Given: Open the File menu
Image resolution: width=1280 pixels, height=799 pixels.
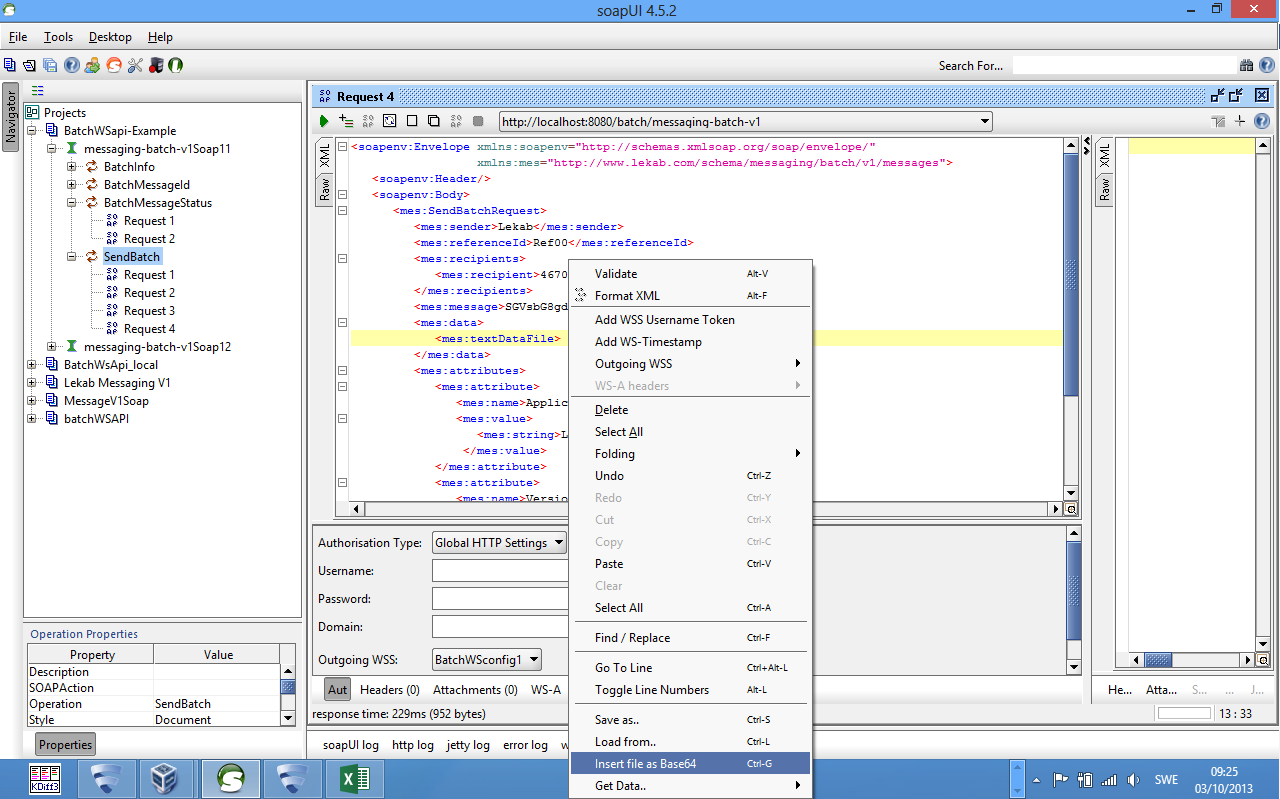Looking at the screenshot, I should [18, 37].
